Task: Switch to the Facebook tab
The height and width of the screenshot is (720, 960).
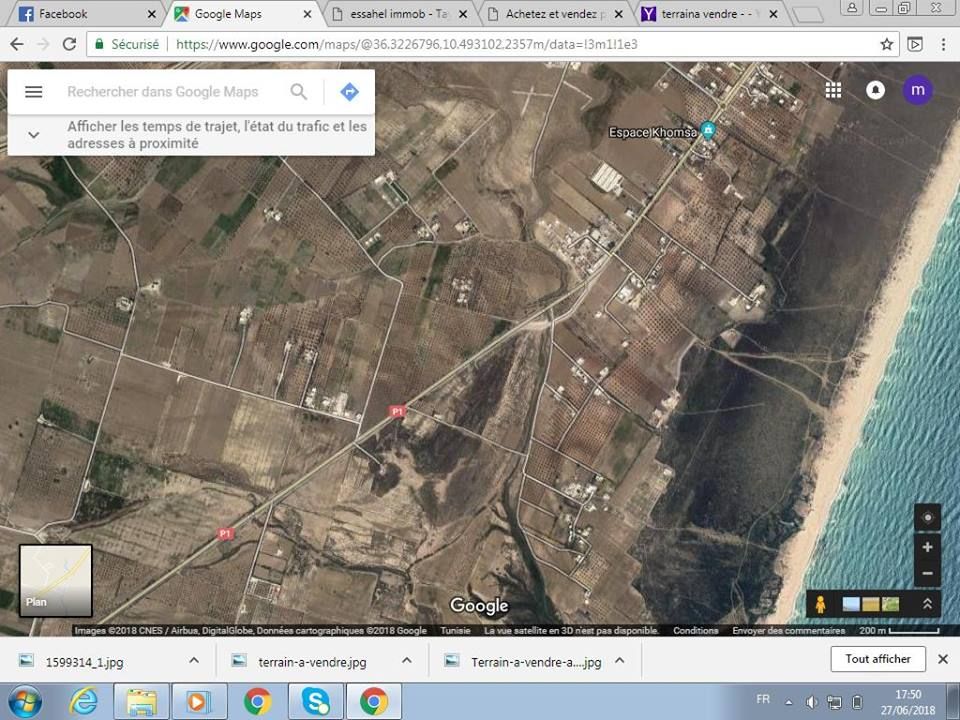Action: coord(80,14)
